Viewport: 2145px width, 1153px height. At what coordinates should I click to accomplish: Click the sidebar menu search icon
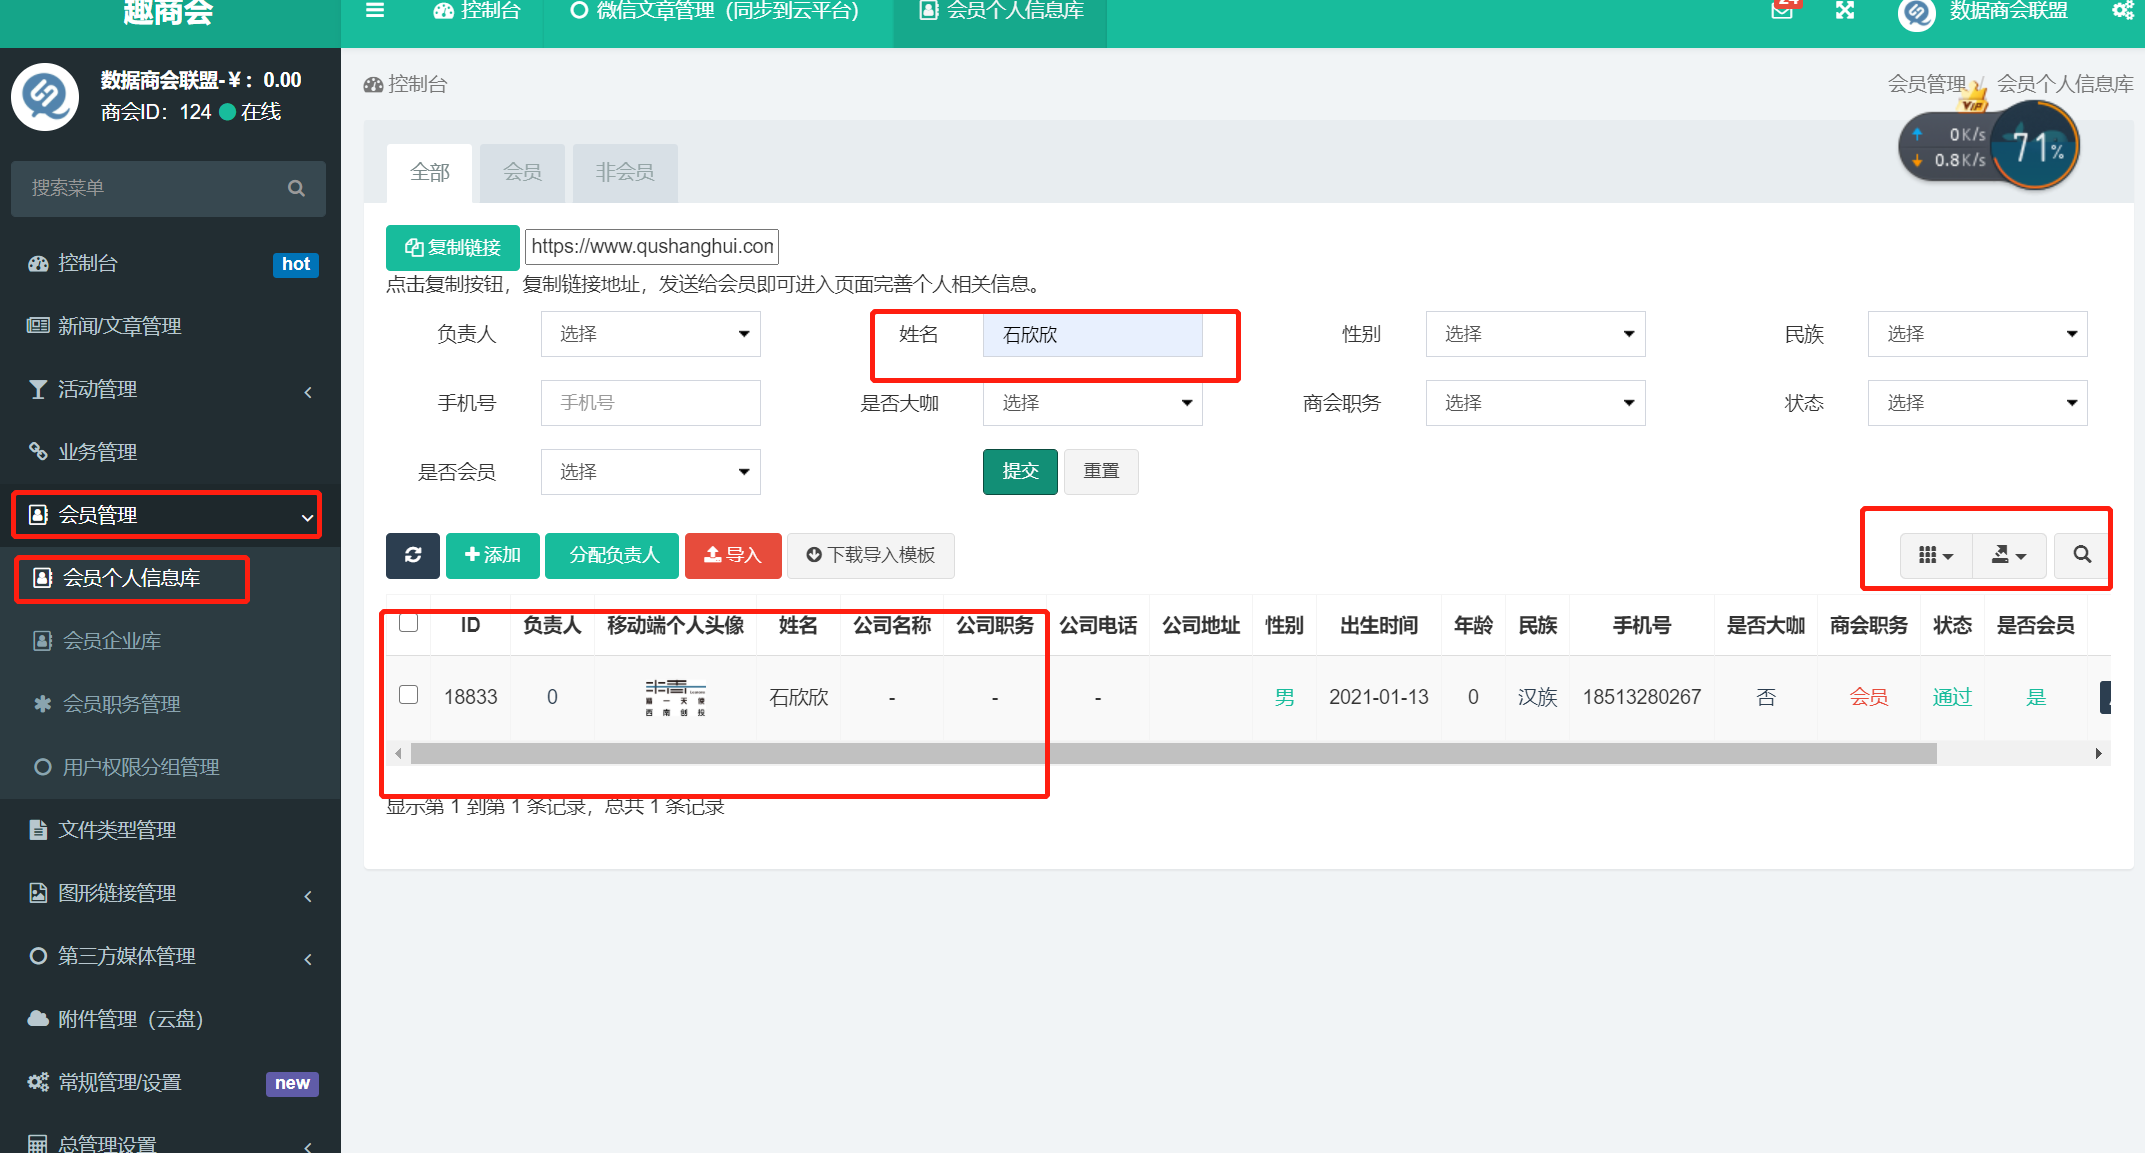tap(296, 188)
